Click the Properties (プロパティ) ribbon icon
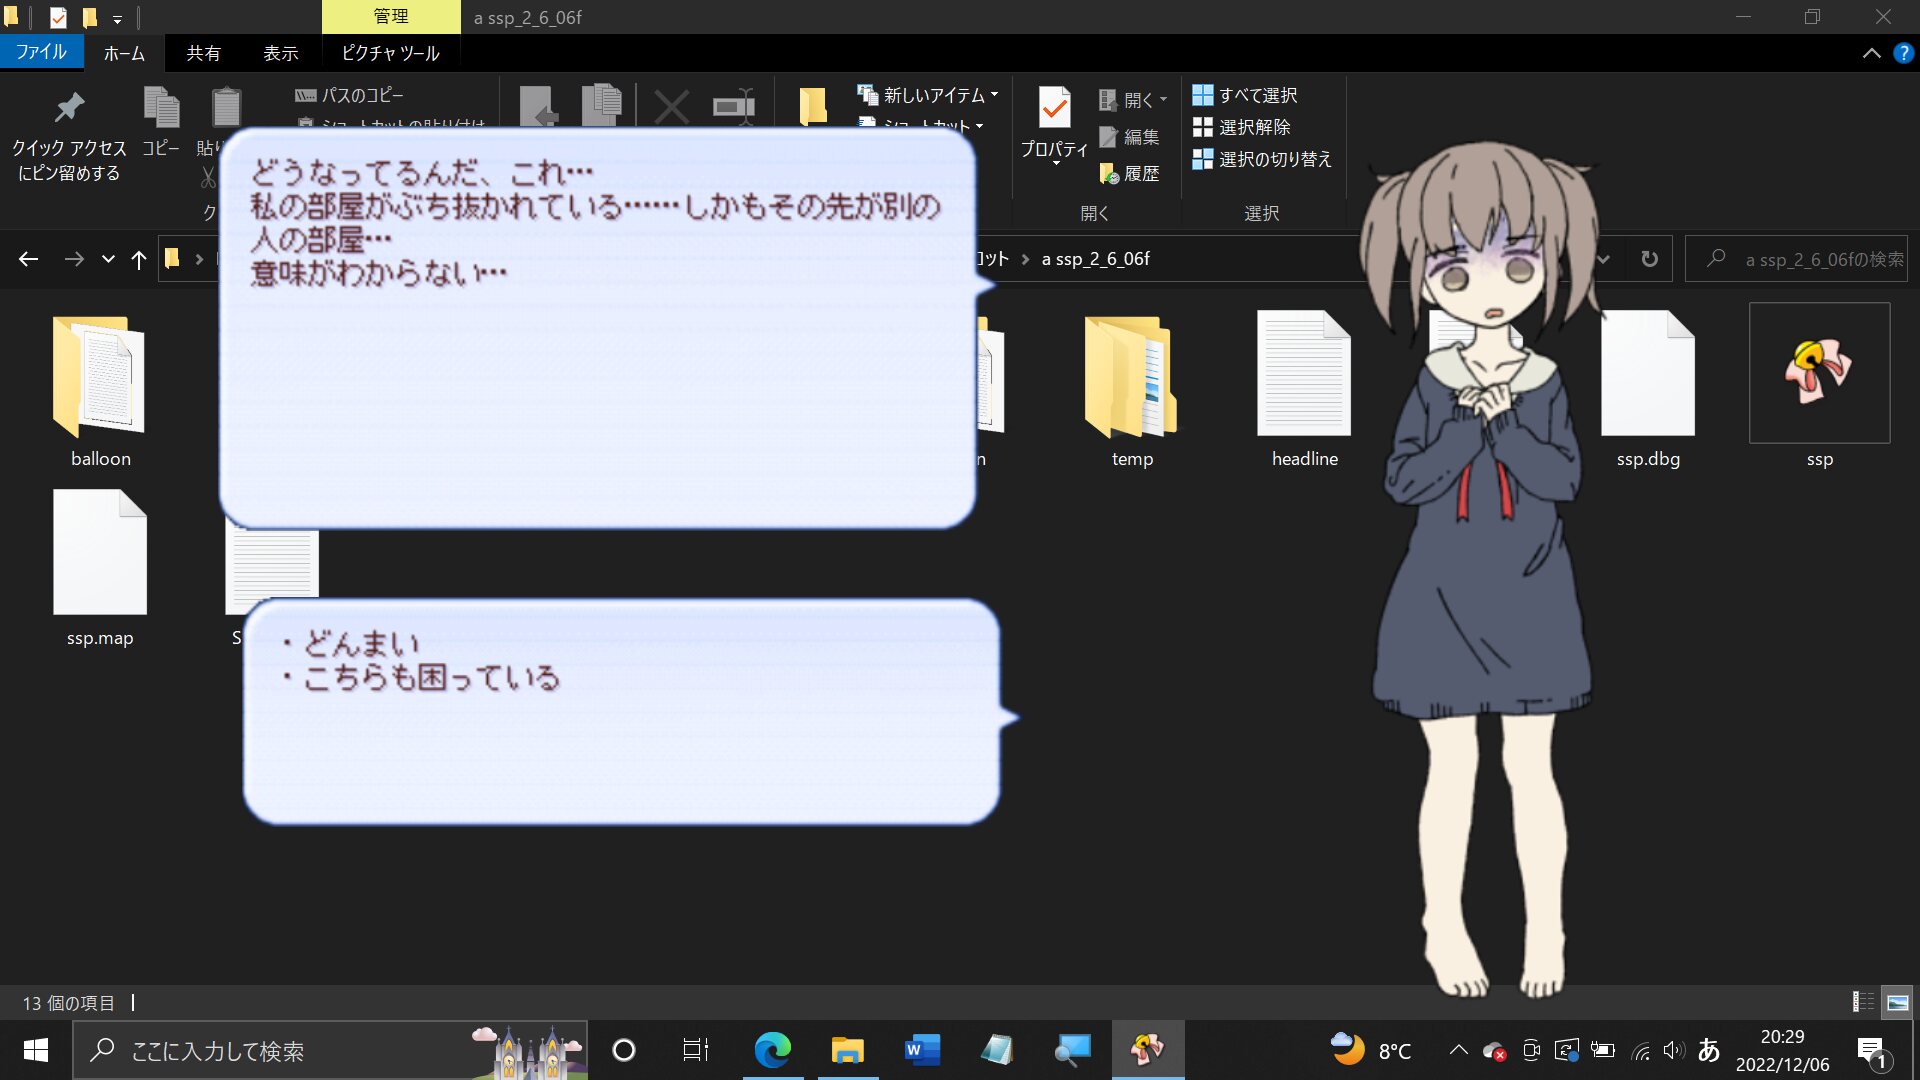The height and width of the screenshot is (1080, 1920). click(x=1054, y=108)
